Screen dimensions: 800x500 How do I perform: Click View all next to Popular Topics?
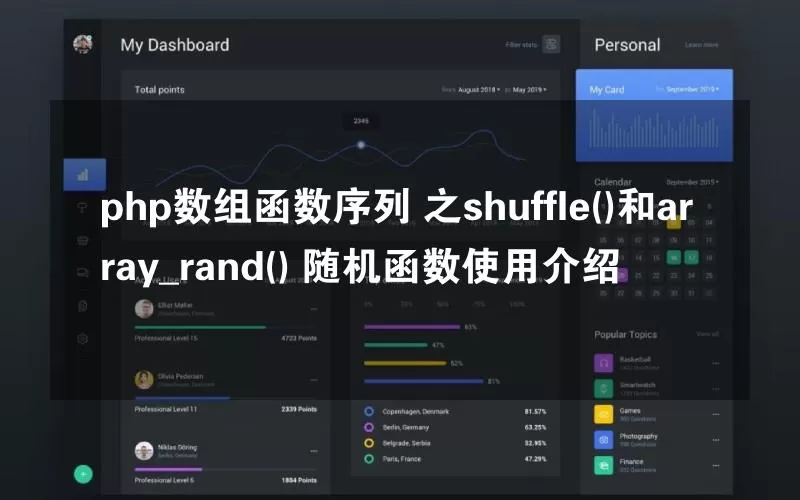[708, 334]
